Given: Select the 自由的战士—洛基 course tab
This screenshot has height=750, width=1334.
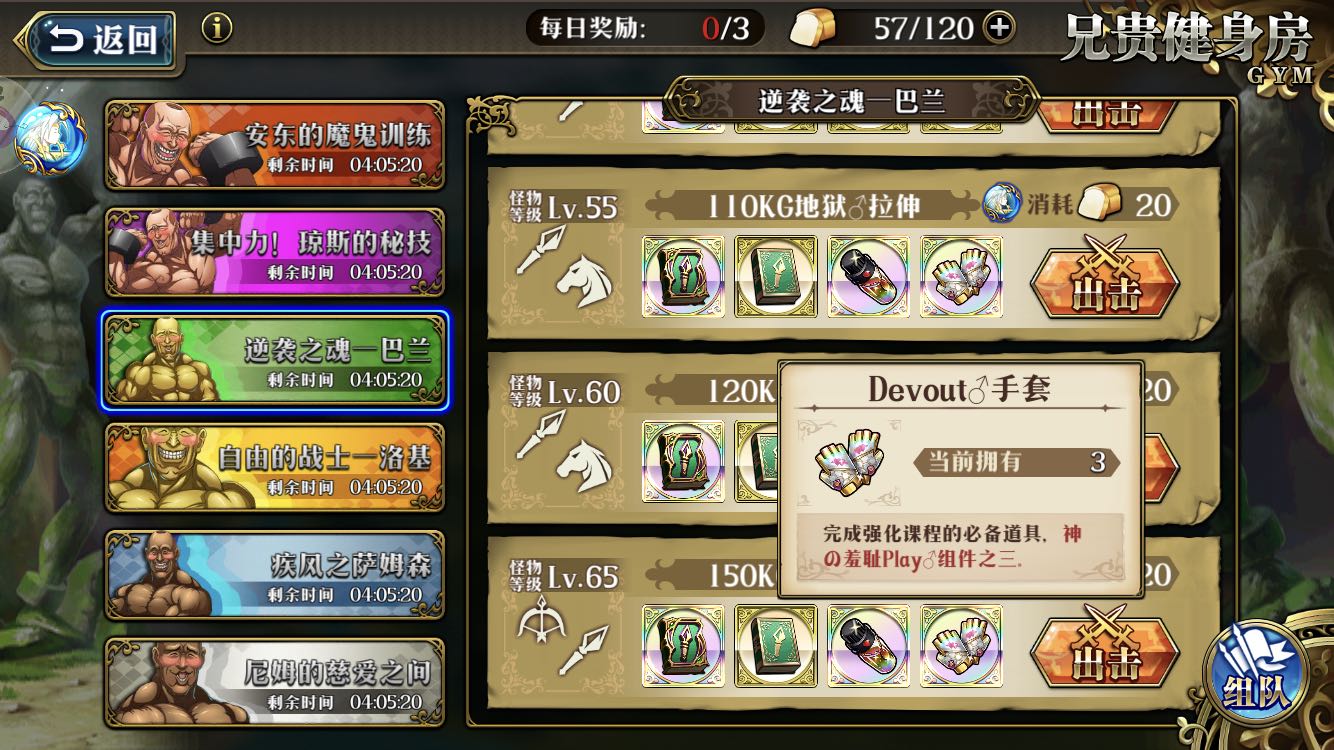Looking at the screenshot, I should click(x=275, y=468).
